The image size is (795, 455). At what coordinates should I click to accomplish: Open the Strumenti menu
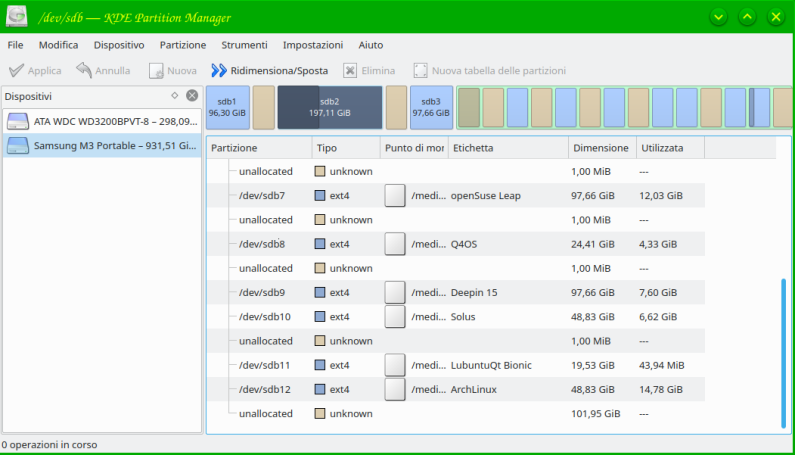click(244, 45)
